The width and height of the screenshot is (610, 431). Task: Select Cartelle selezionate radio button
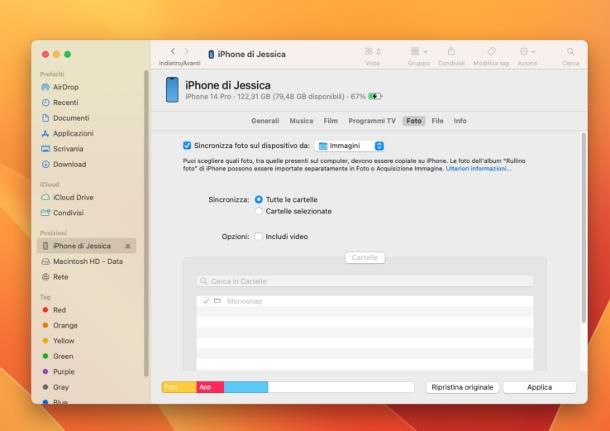click(258, 211)
